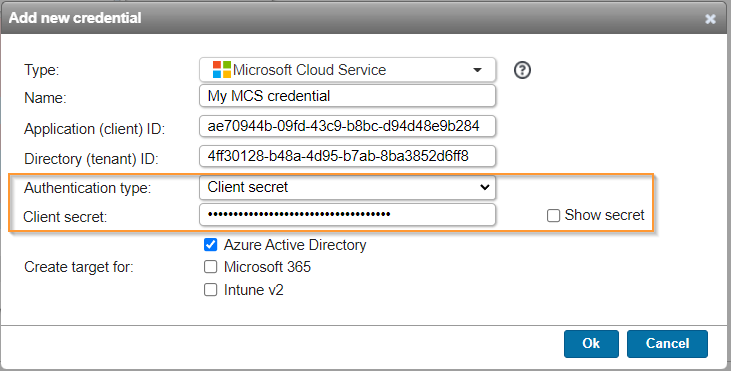Confirm with the Ok button
This screenshot has height=371, width=731.
point(591,344)
